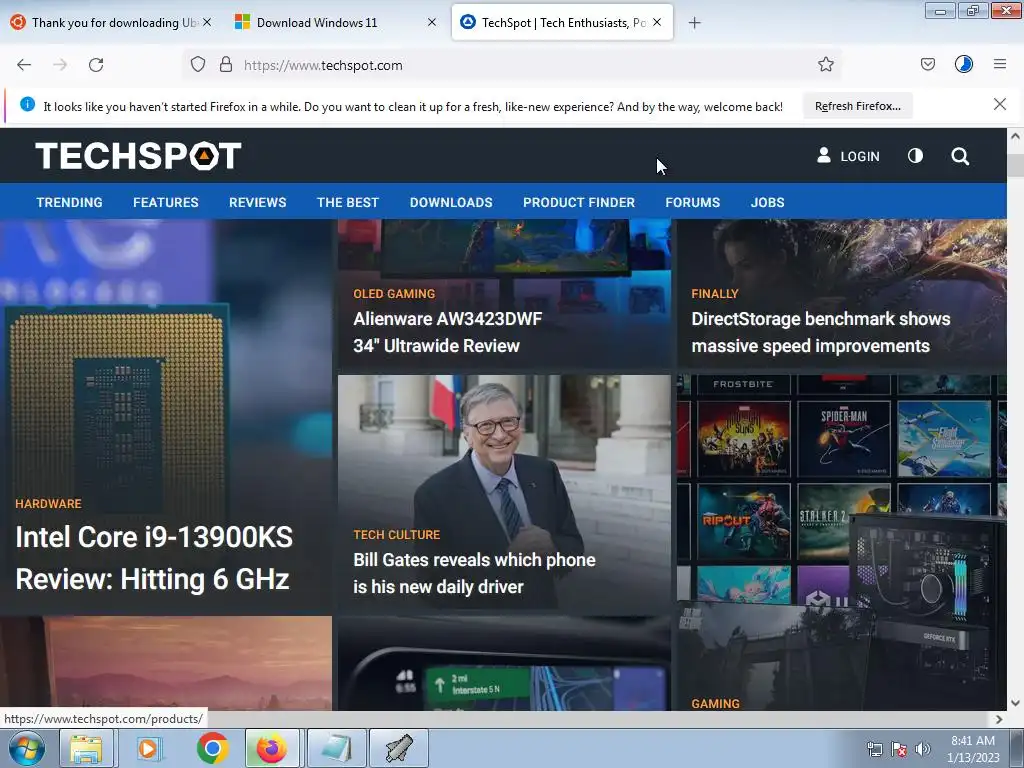
Task: Open the REVIEWS menu item
Action: [257, 202]
